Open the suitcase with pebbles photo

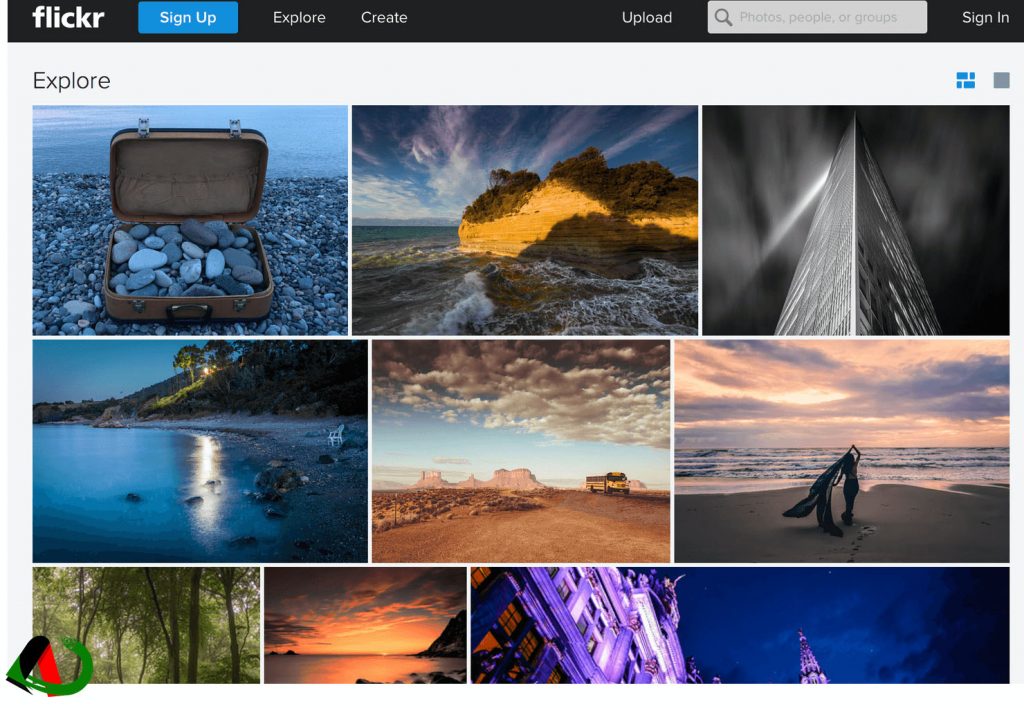190,220
